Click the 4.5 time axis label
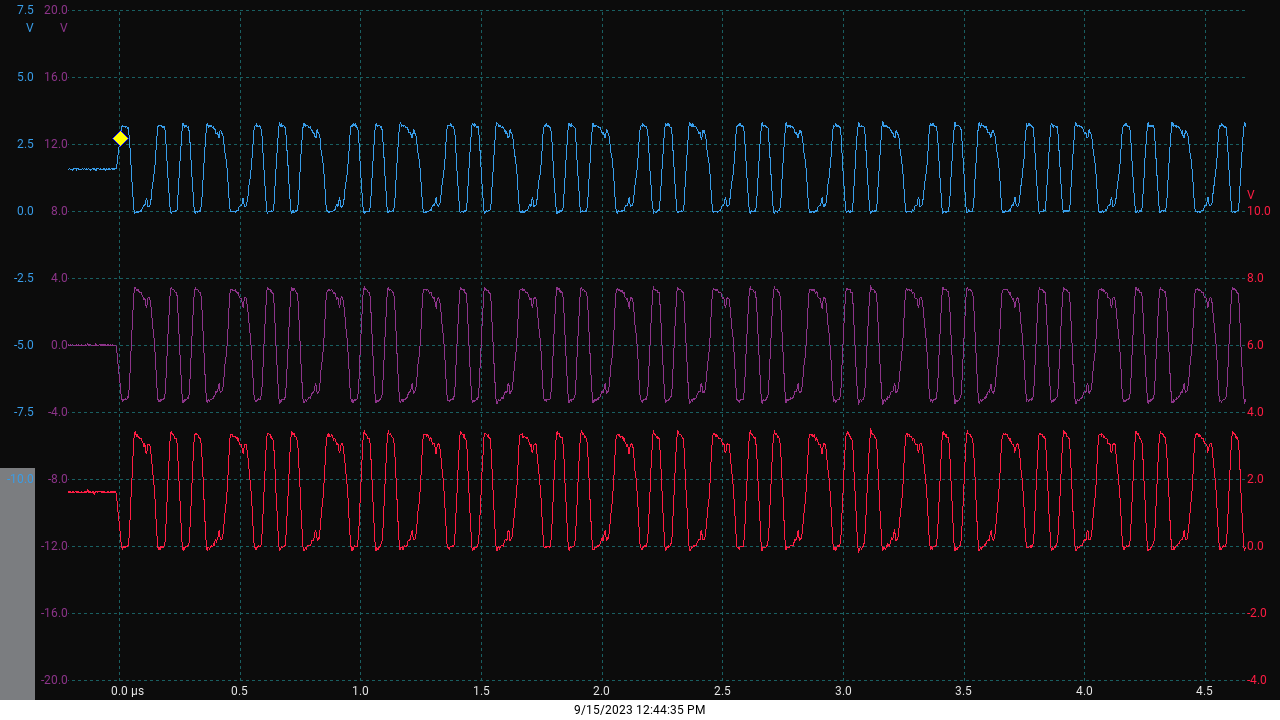This screenshot has width=1280, height=720. [1205, 691]
